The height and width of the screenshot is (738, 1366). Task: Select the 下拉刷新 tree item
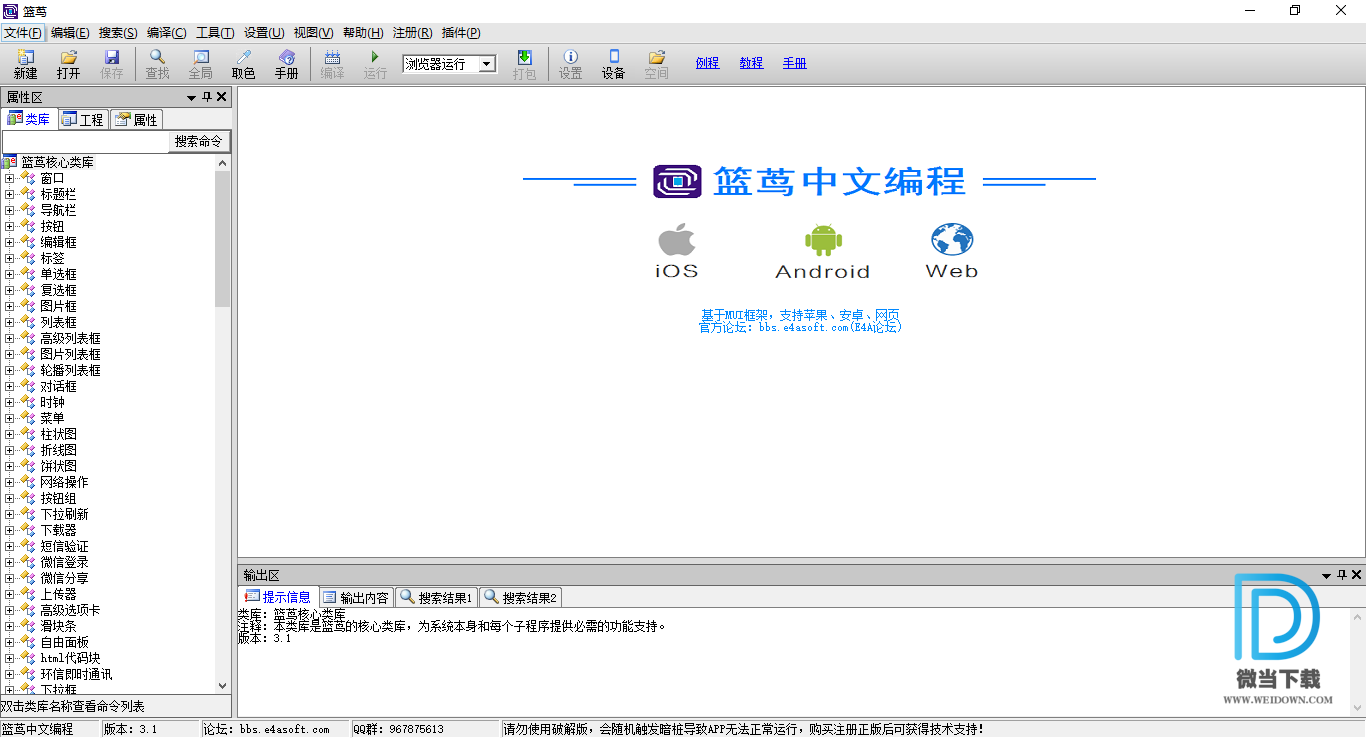click(x=64, y=514)
